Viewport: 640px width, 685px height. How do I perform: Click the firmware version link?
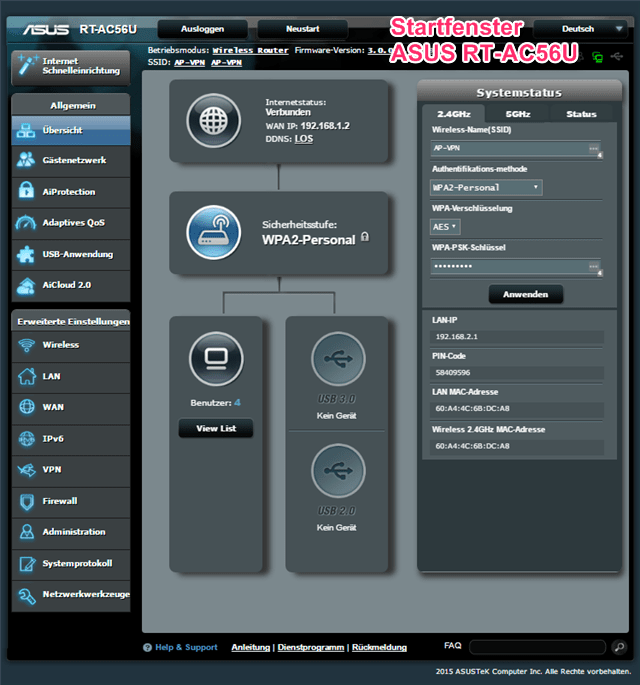click(x=379, y=50)
